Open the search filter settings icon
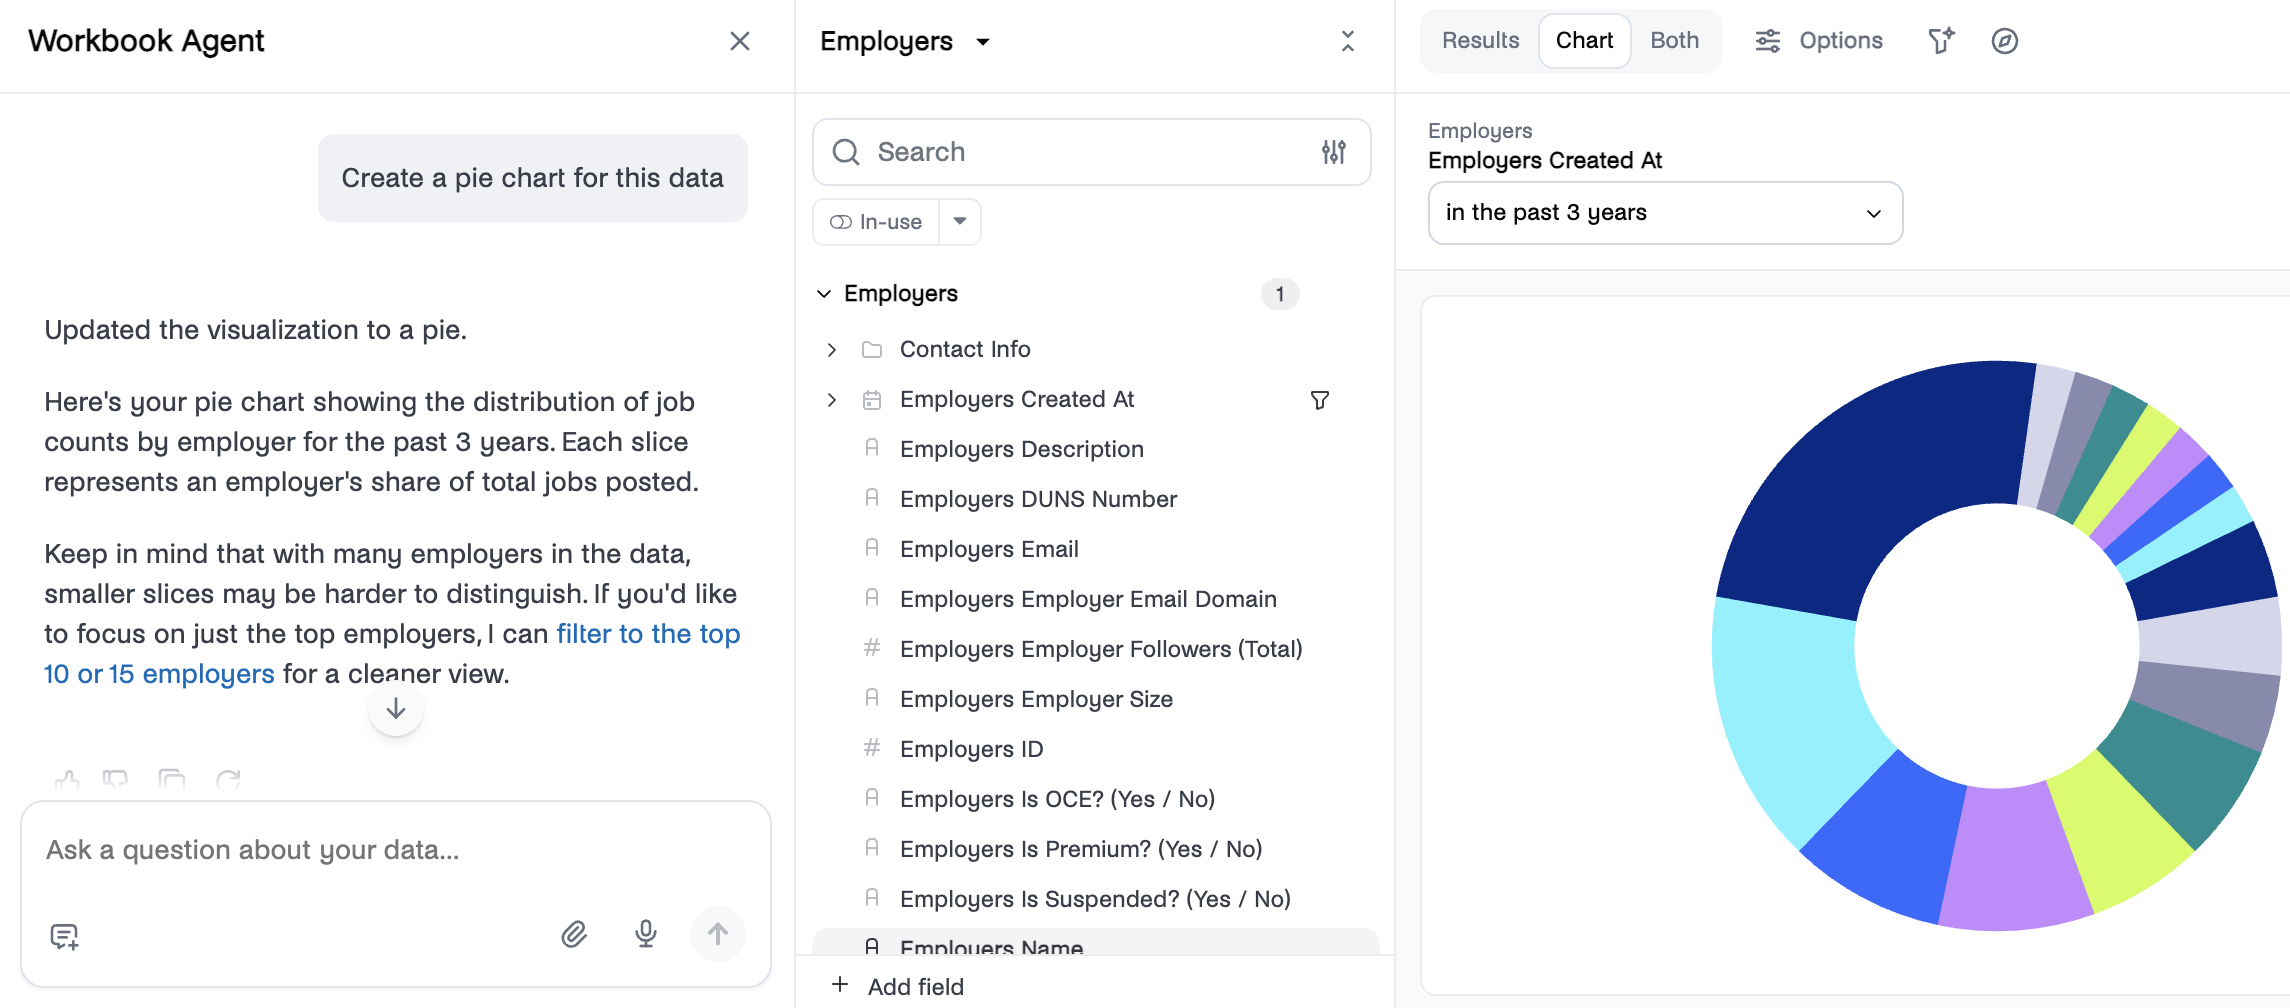This screenshot has height=1008, width=2290. coord(1334,152)
